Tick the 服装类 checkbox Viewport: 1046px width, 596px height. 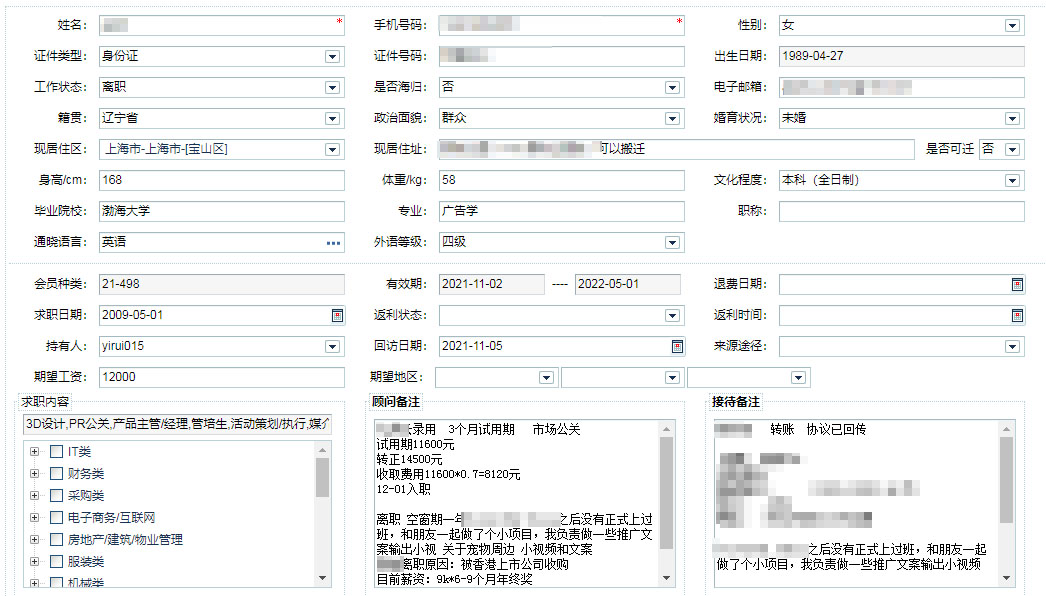[x=57, y=561]
